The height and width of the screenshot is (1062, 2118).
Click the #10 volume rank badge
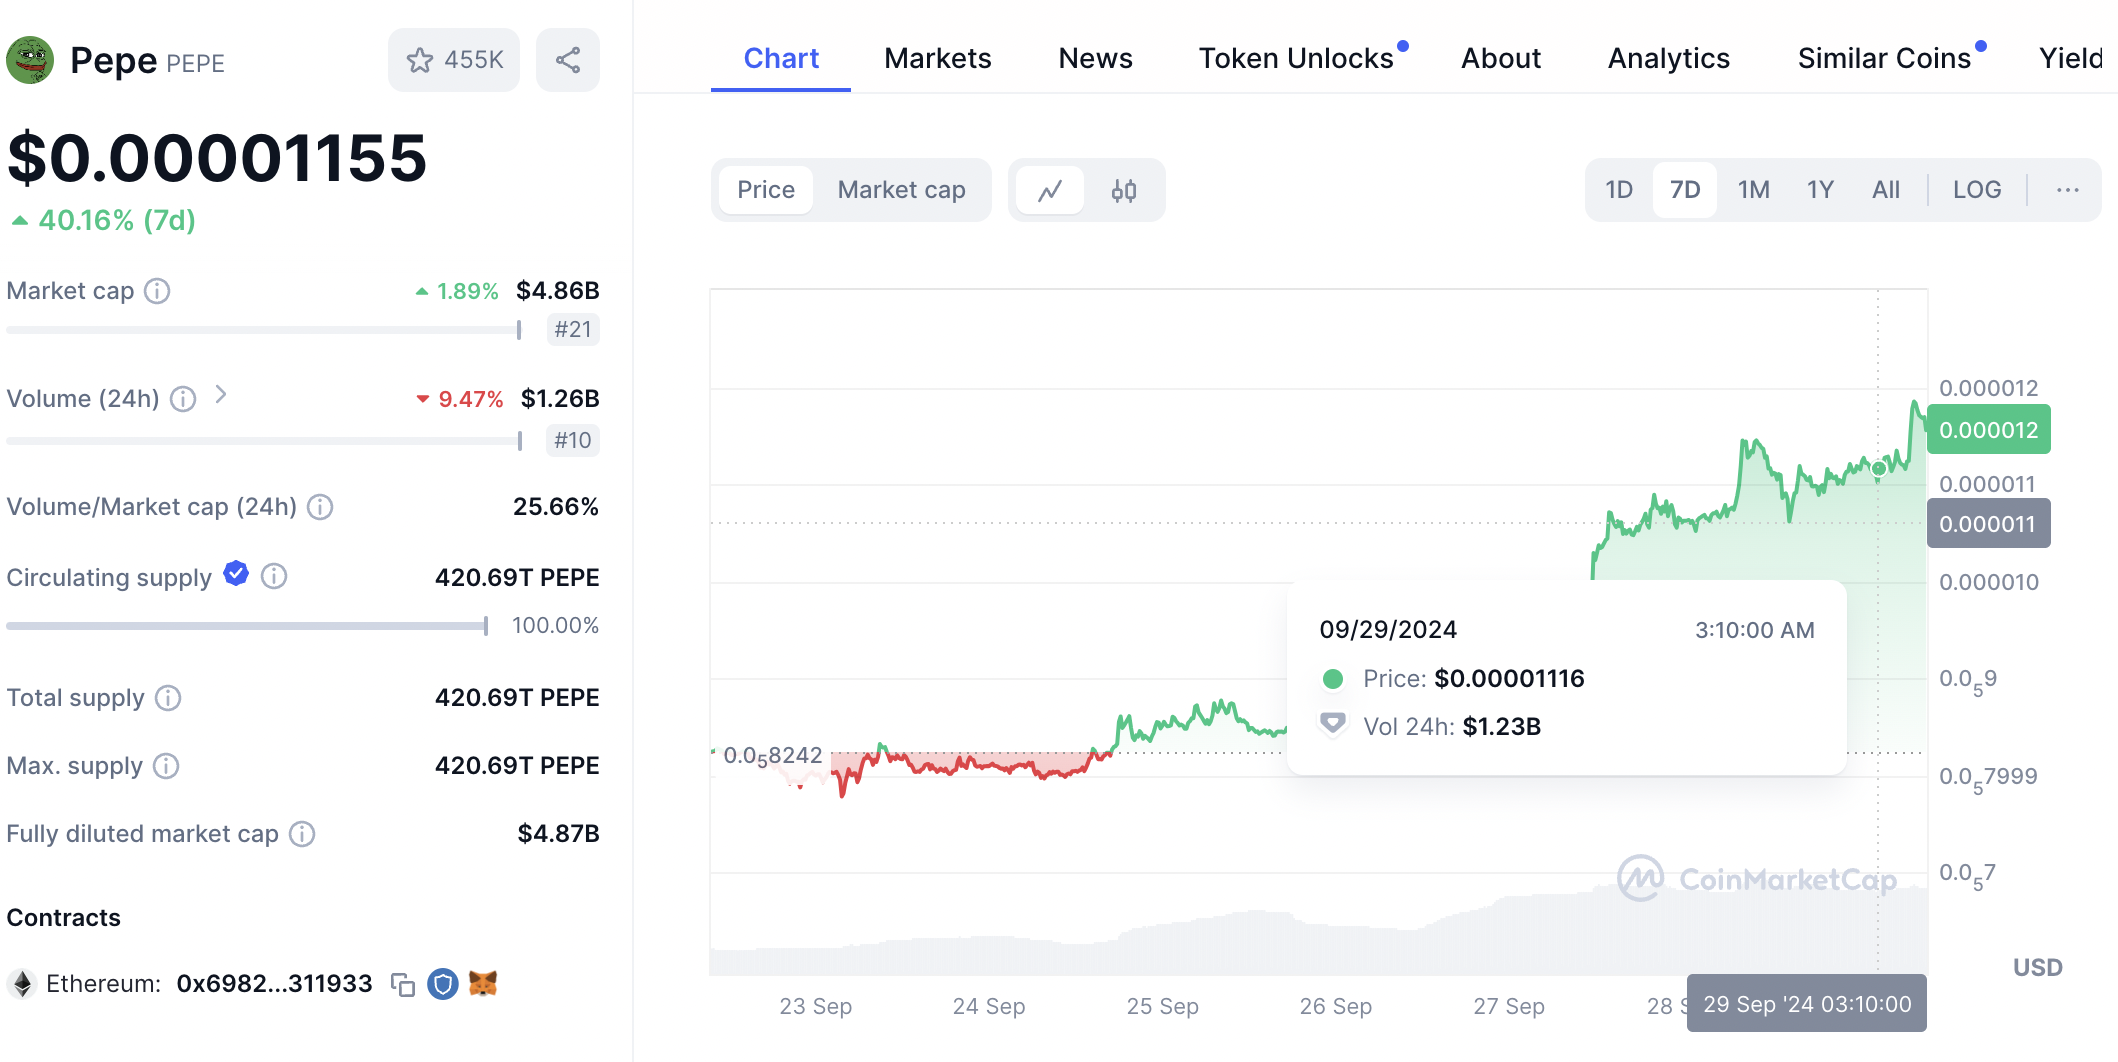point(573,440)
